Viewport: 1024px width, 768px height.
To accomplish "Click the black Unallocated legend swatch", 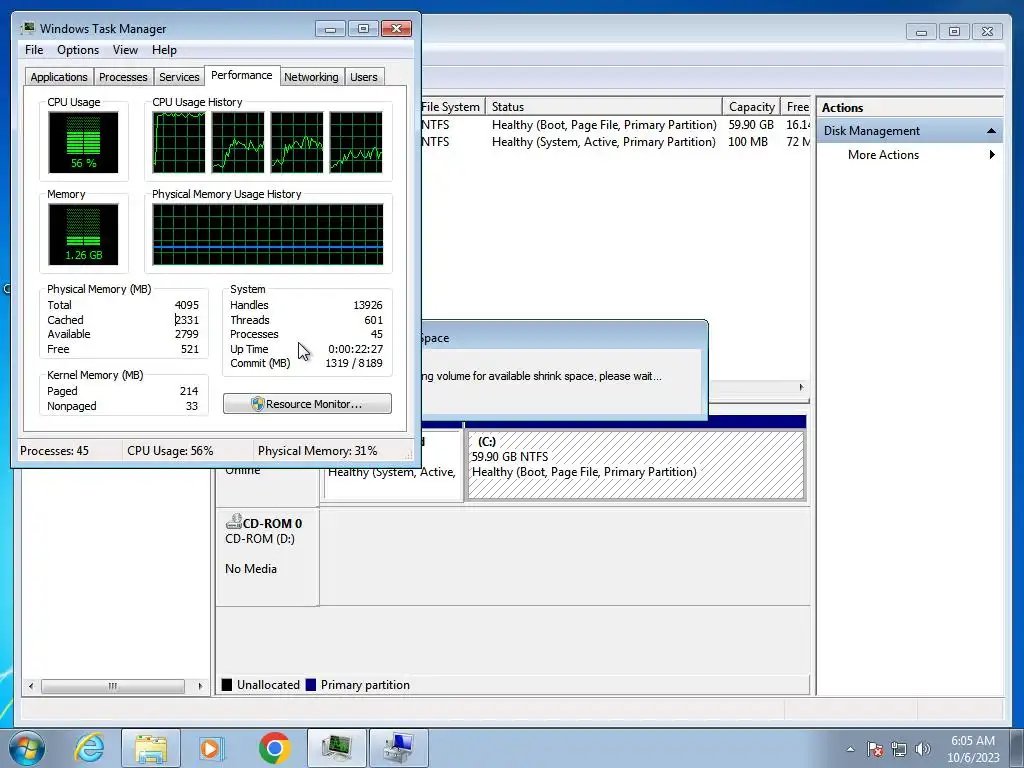I will click(227, 684).
